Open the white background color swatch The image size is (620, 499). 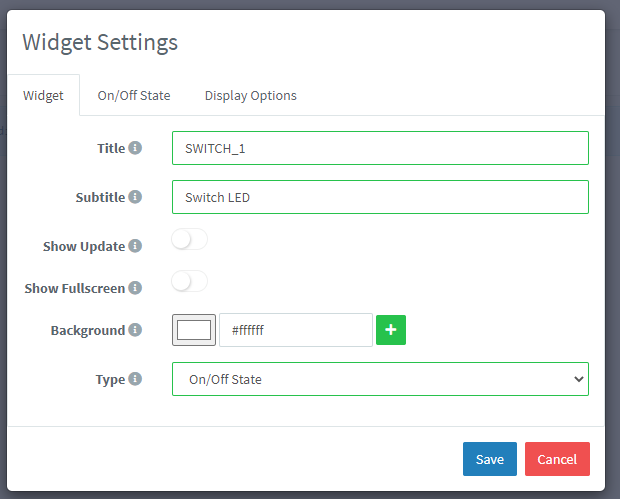click(194, 330)
